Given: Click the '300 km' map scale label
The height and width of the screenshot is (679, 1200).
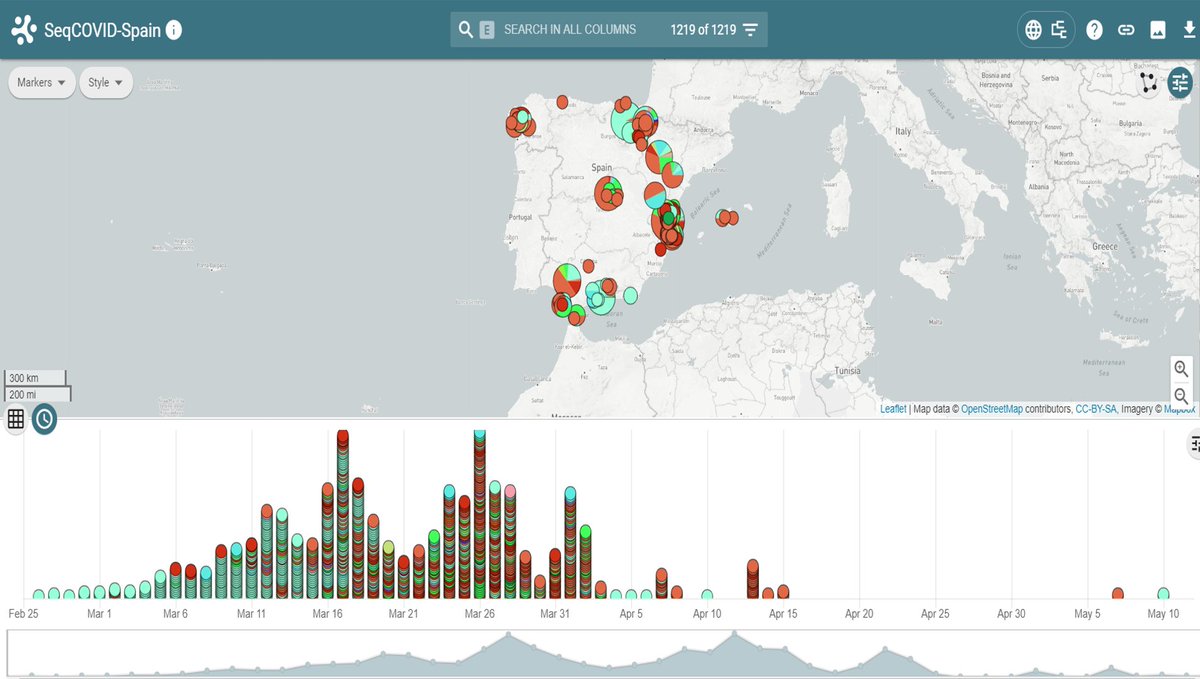Looking at the screenshot, I should pos(23,378).
